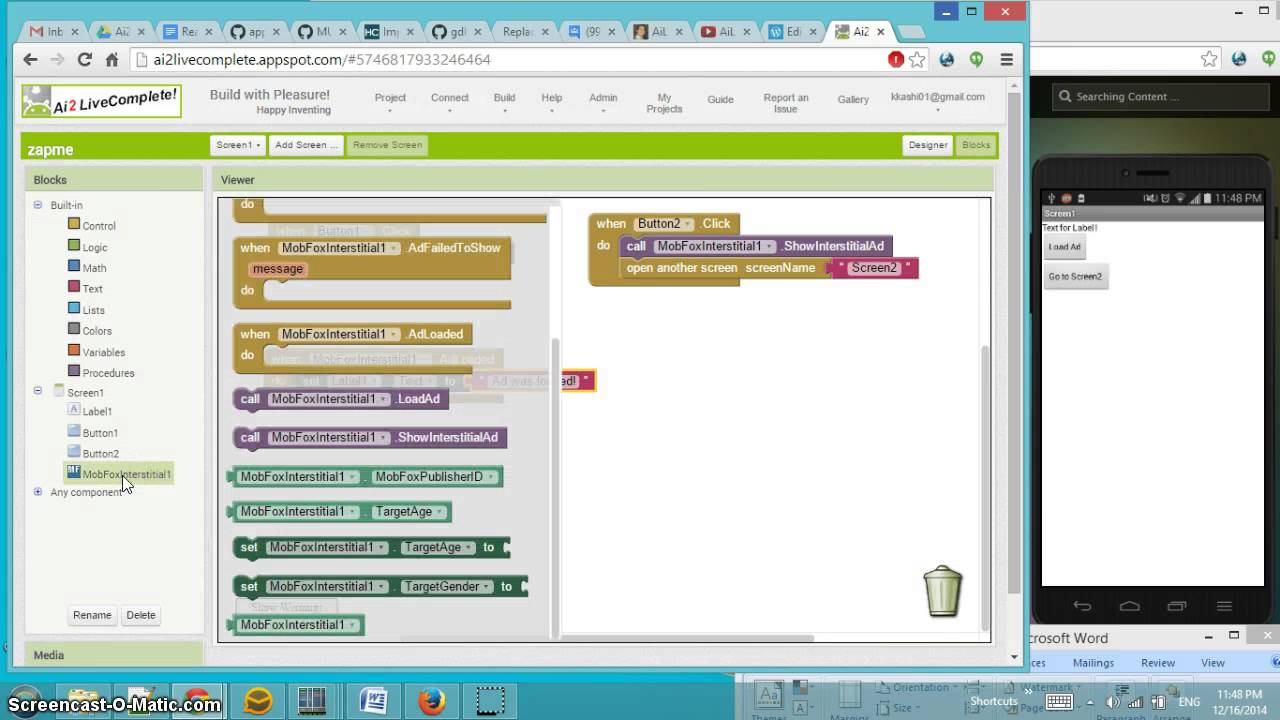1280x720 pixels.
Task: Tap the phone emulator home button
Action: [x=1130, y=605]
